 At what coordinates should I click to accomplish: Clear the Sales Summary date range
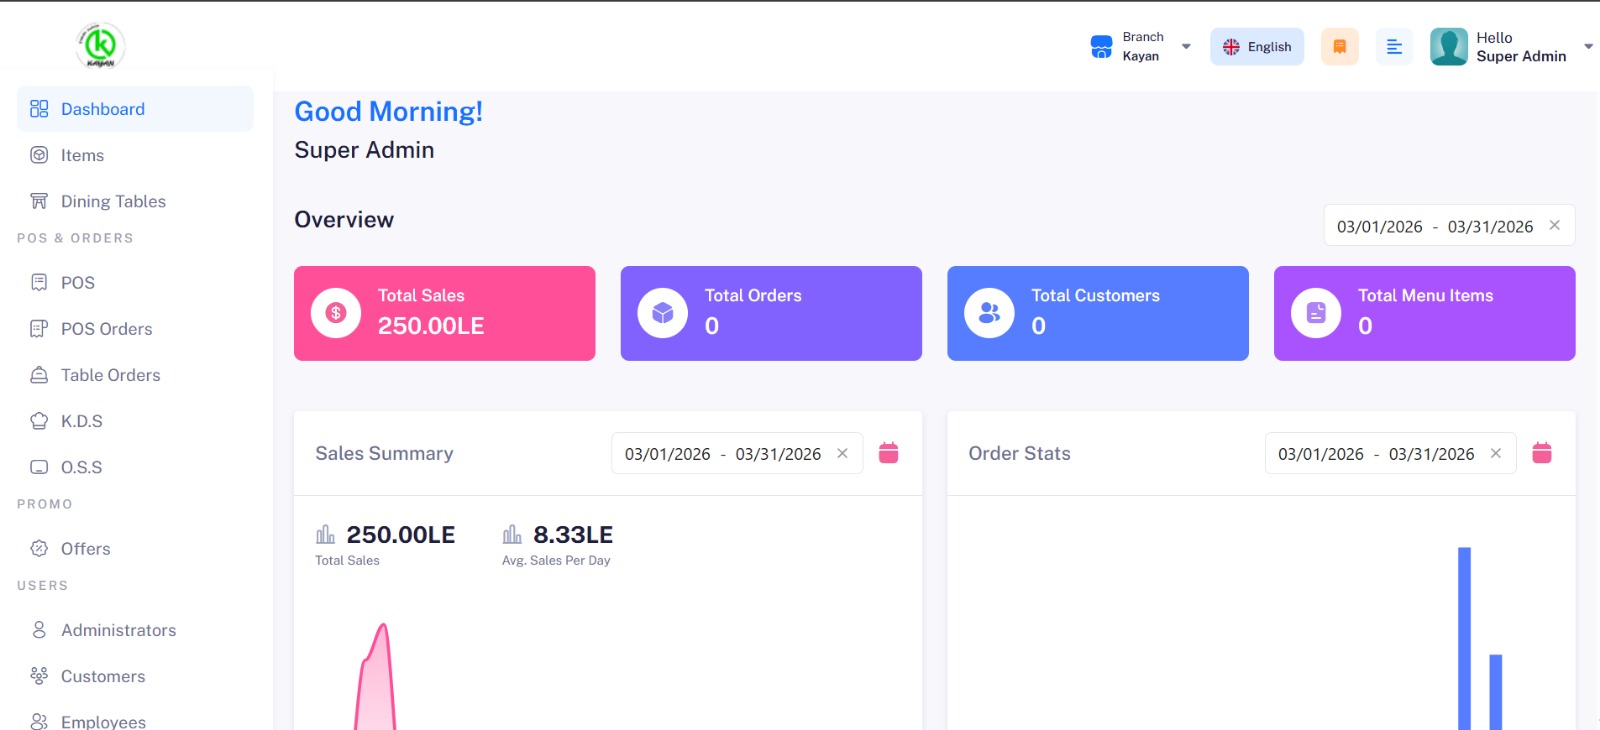(x=842, y=453)
